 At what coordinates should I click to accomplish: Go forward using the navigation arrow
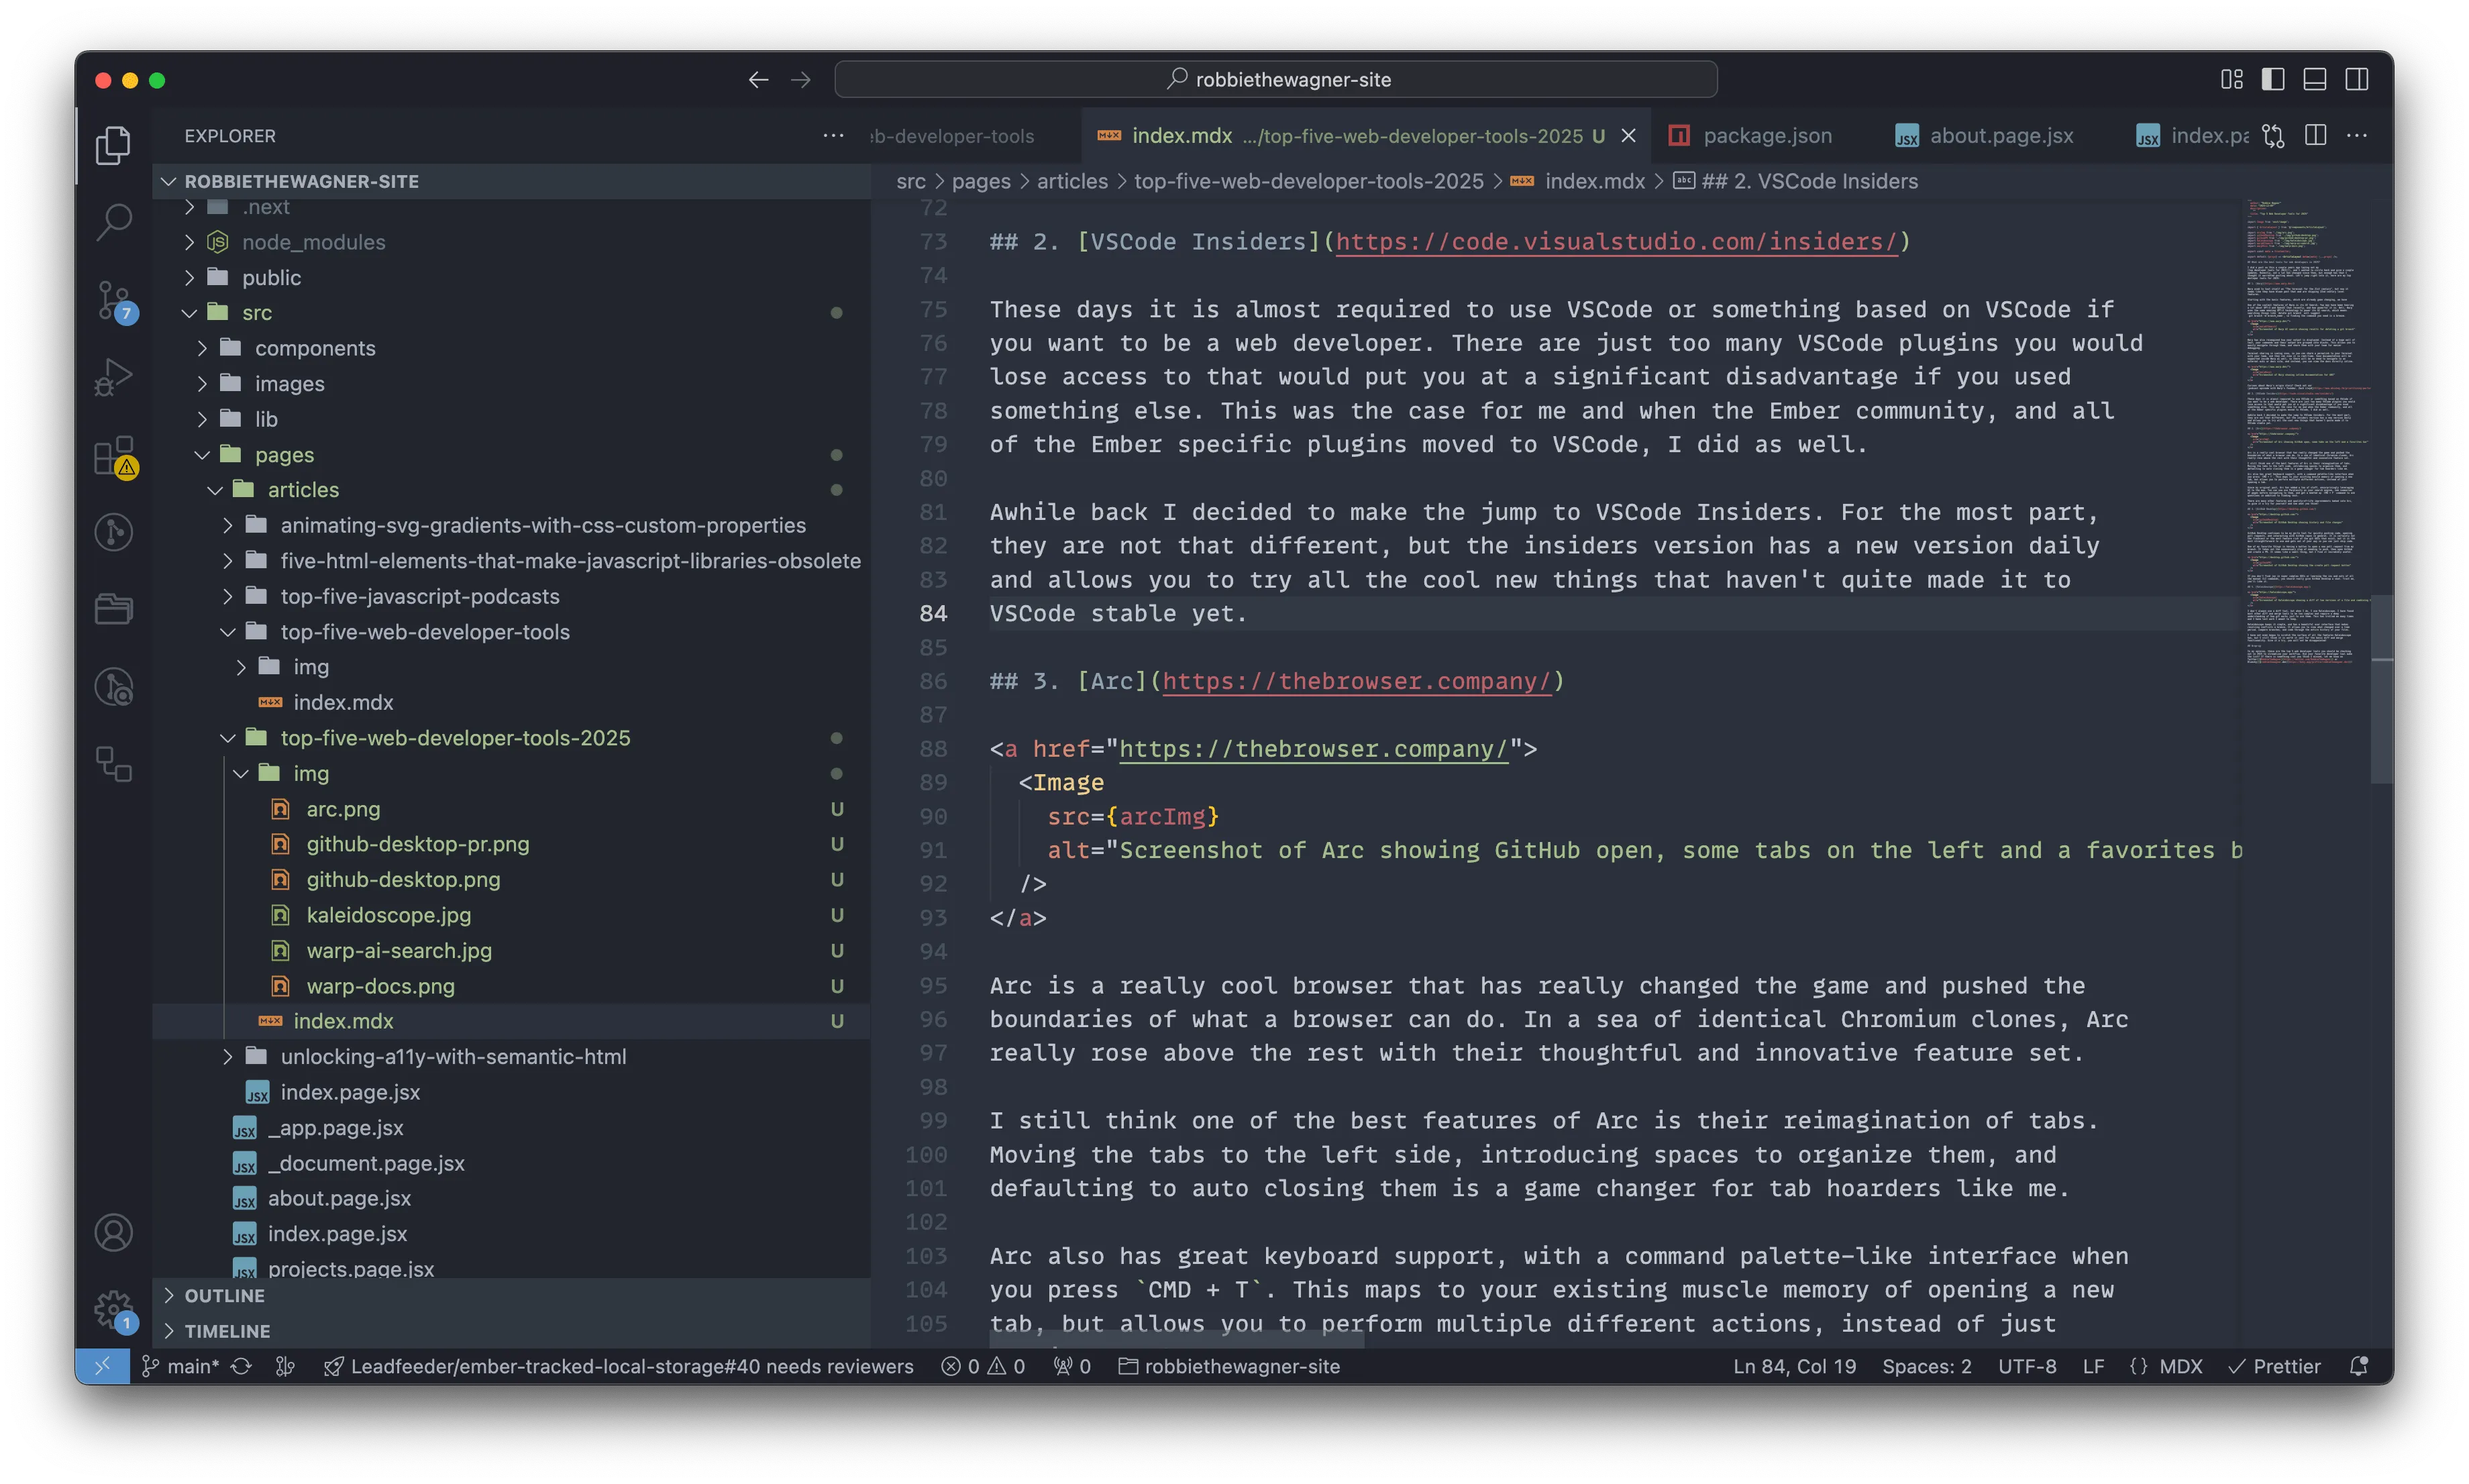tap(800, 79)
